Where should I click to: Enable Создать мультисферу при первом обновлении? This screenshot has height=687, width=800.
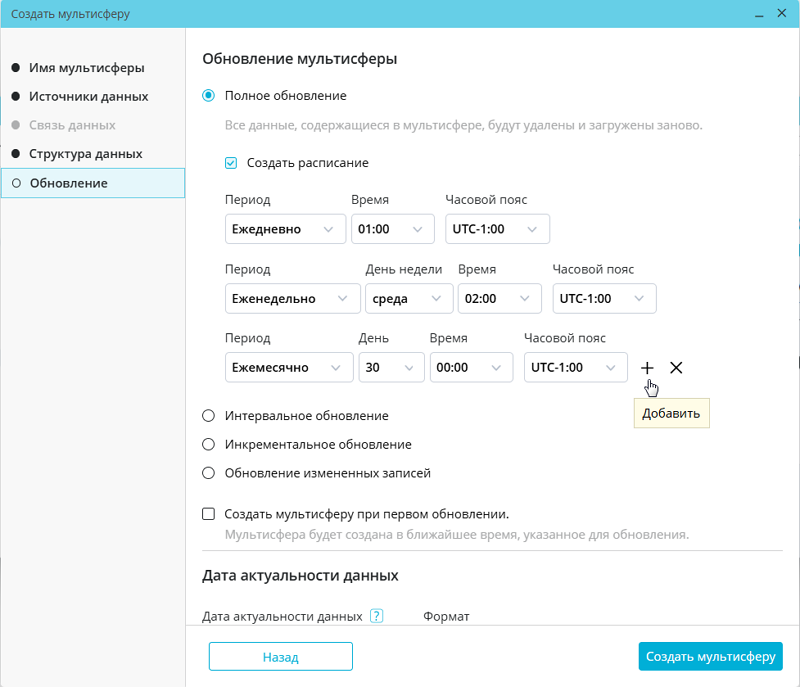(x=209, y=514)
